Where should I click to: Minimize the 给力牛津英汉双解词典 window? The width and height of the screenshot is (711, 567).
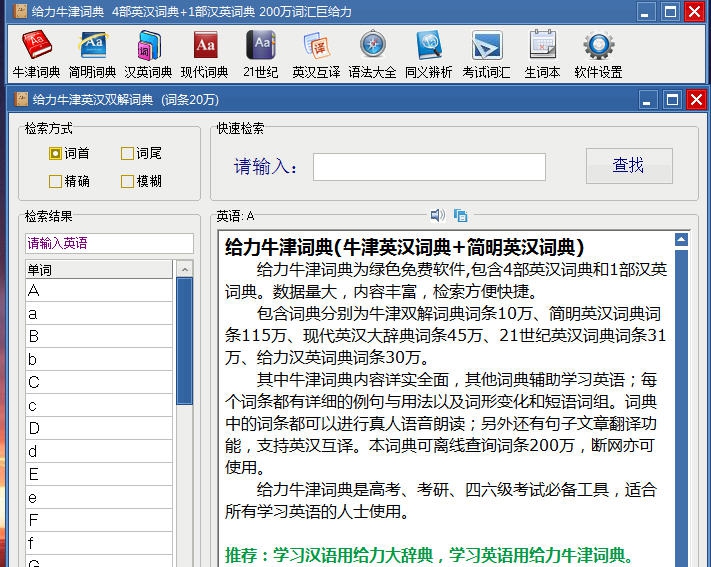647,99
